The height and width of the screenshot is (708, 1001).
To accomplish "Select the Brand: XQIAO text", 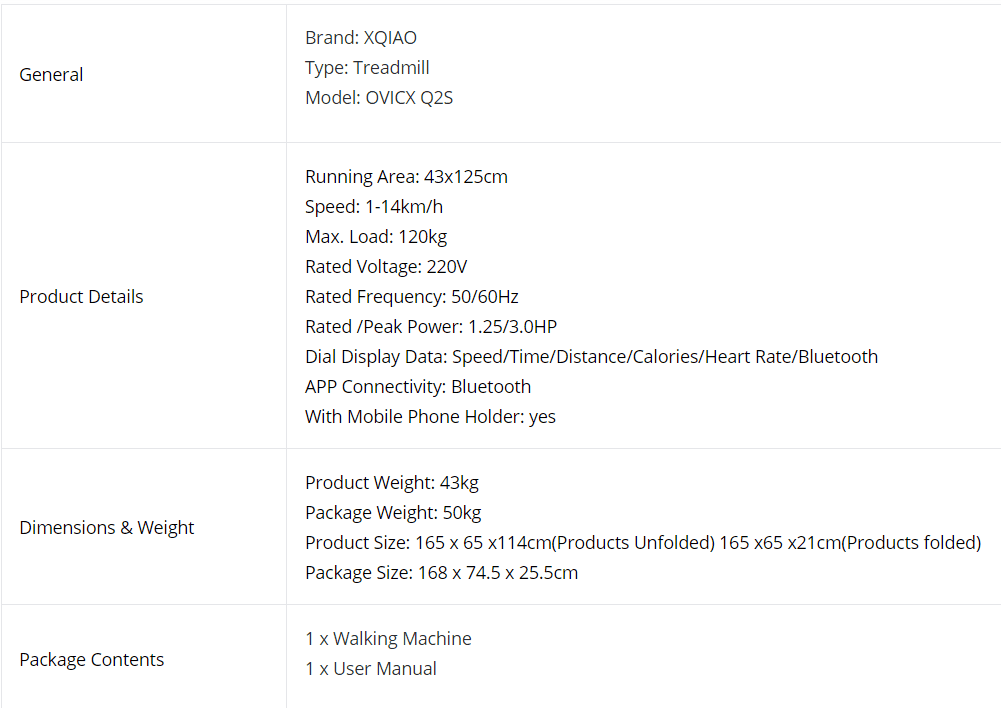I will click(361, 38).
